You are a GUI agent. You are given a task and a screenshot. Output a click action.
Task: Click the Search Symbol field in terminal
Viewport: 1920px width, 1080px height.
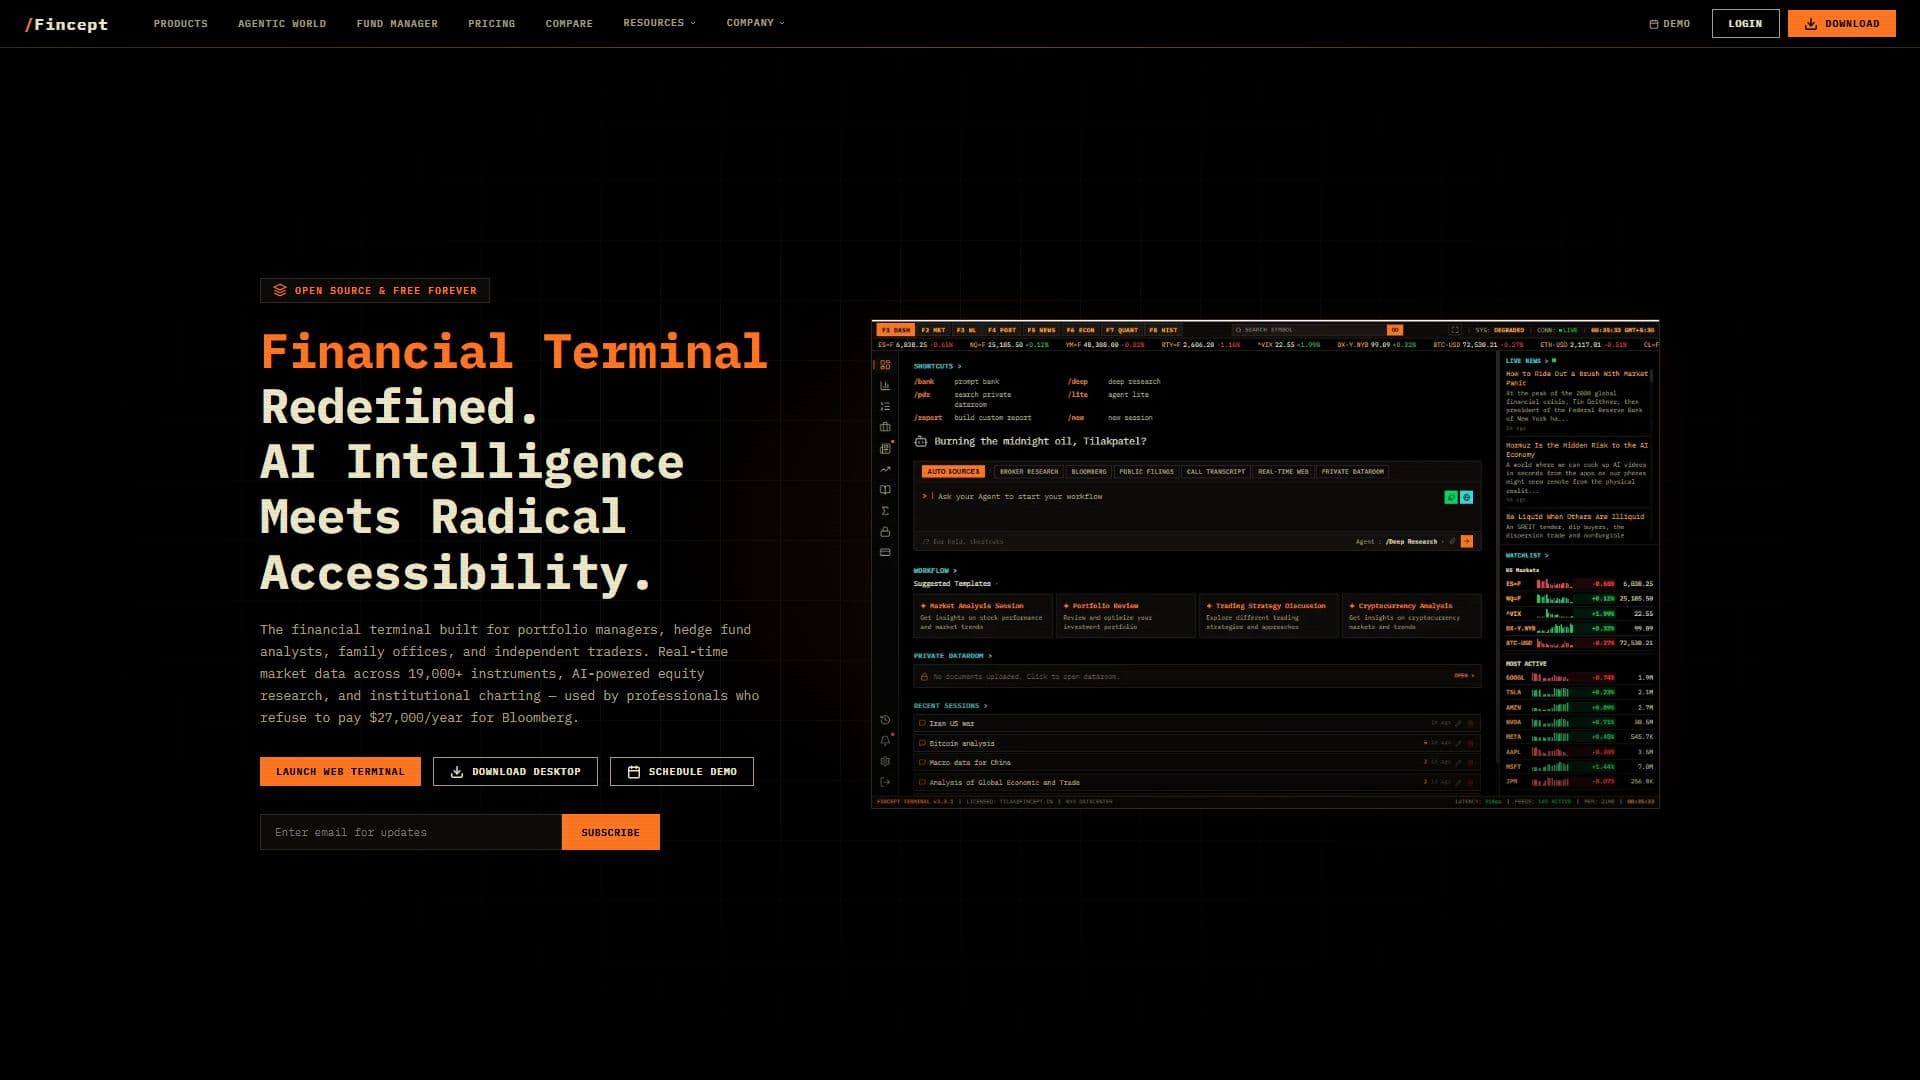point(1308,330)
